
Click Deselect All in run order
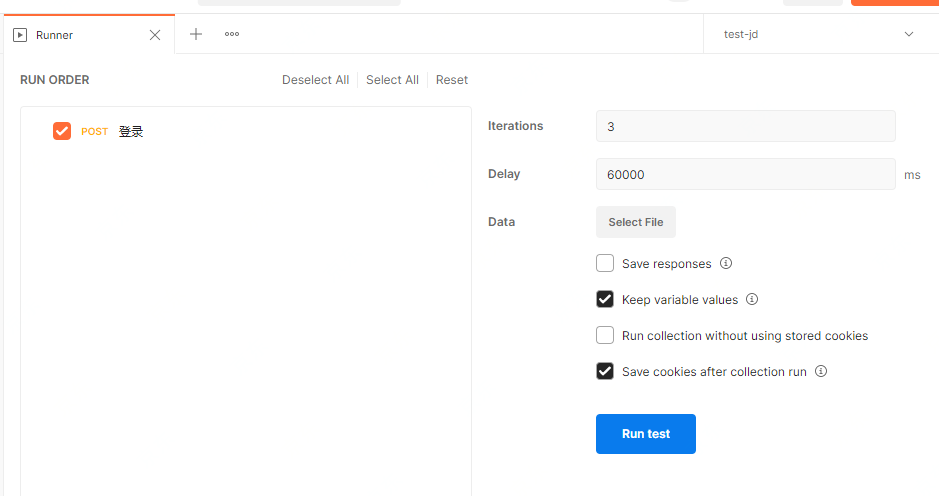315,80
